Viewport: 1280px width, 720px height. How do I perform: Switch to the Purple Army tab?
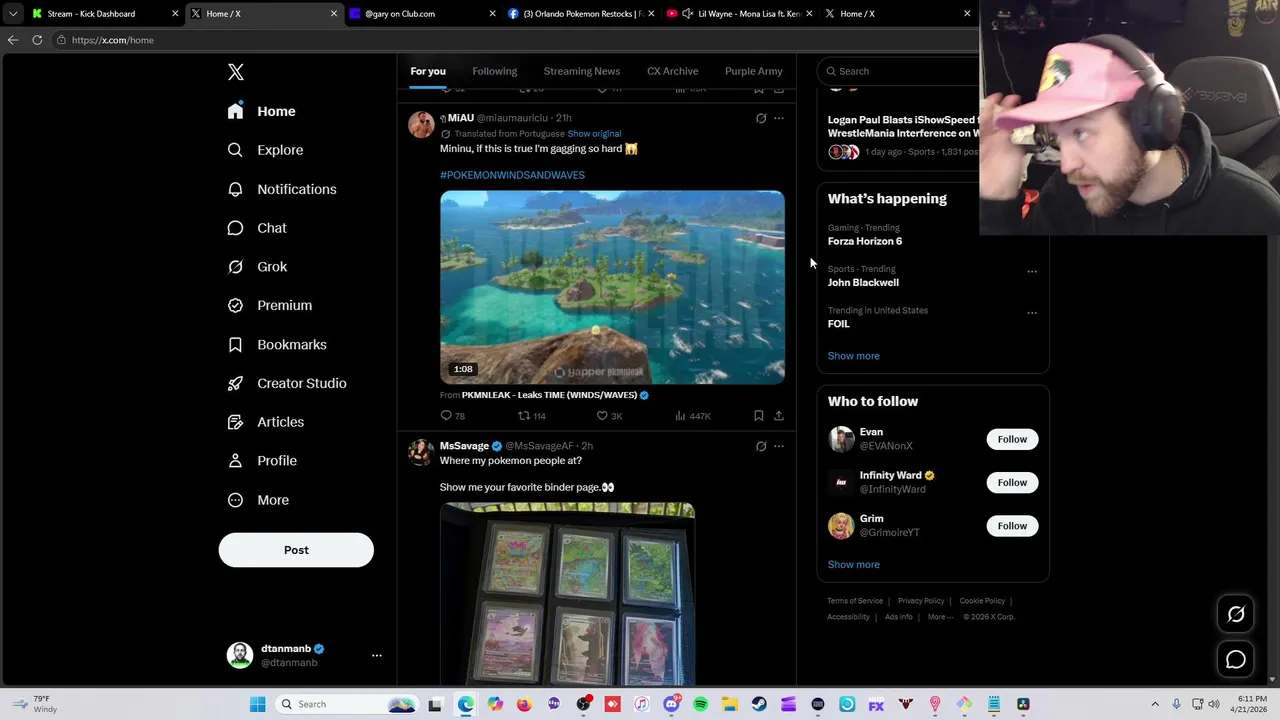tap(754, 71)
